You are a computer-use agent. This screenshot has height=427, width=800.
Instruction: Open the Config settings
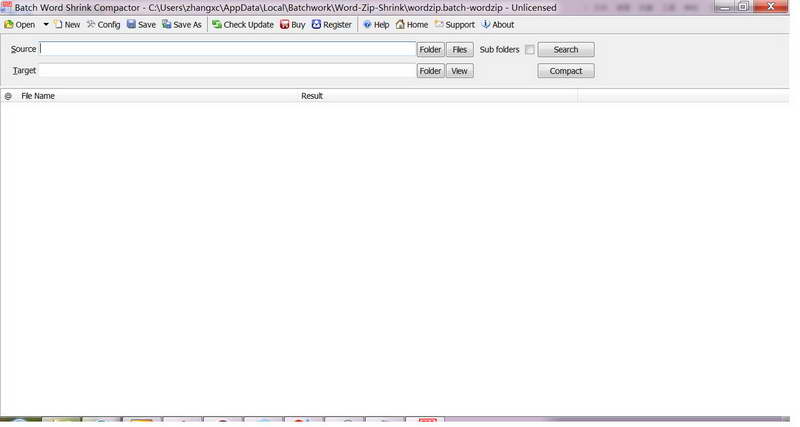pyautogui.click(x=104, y=24)
